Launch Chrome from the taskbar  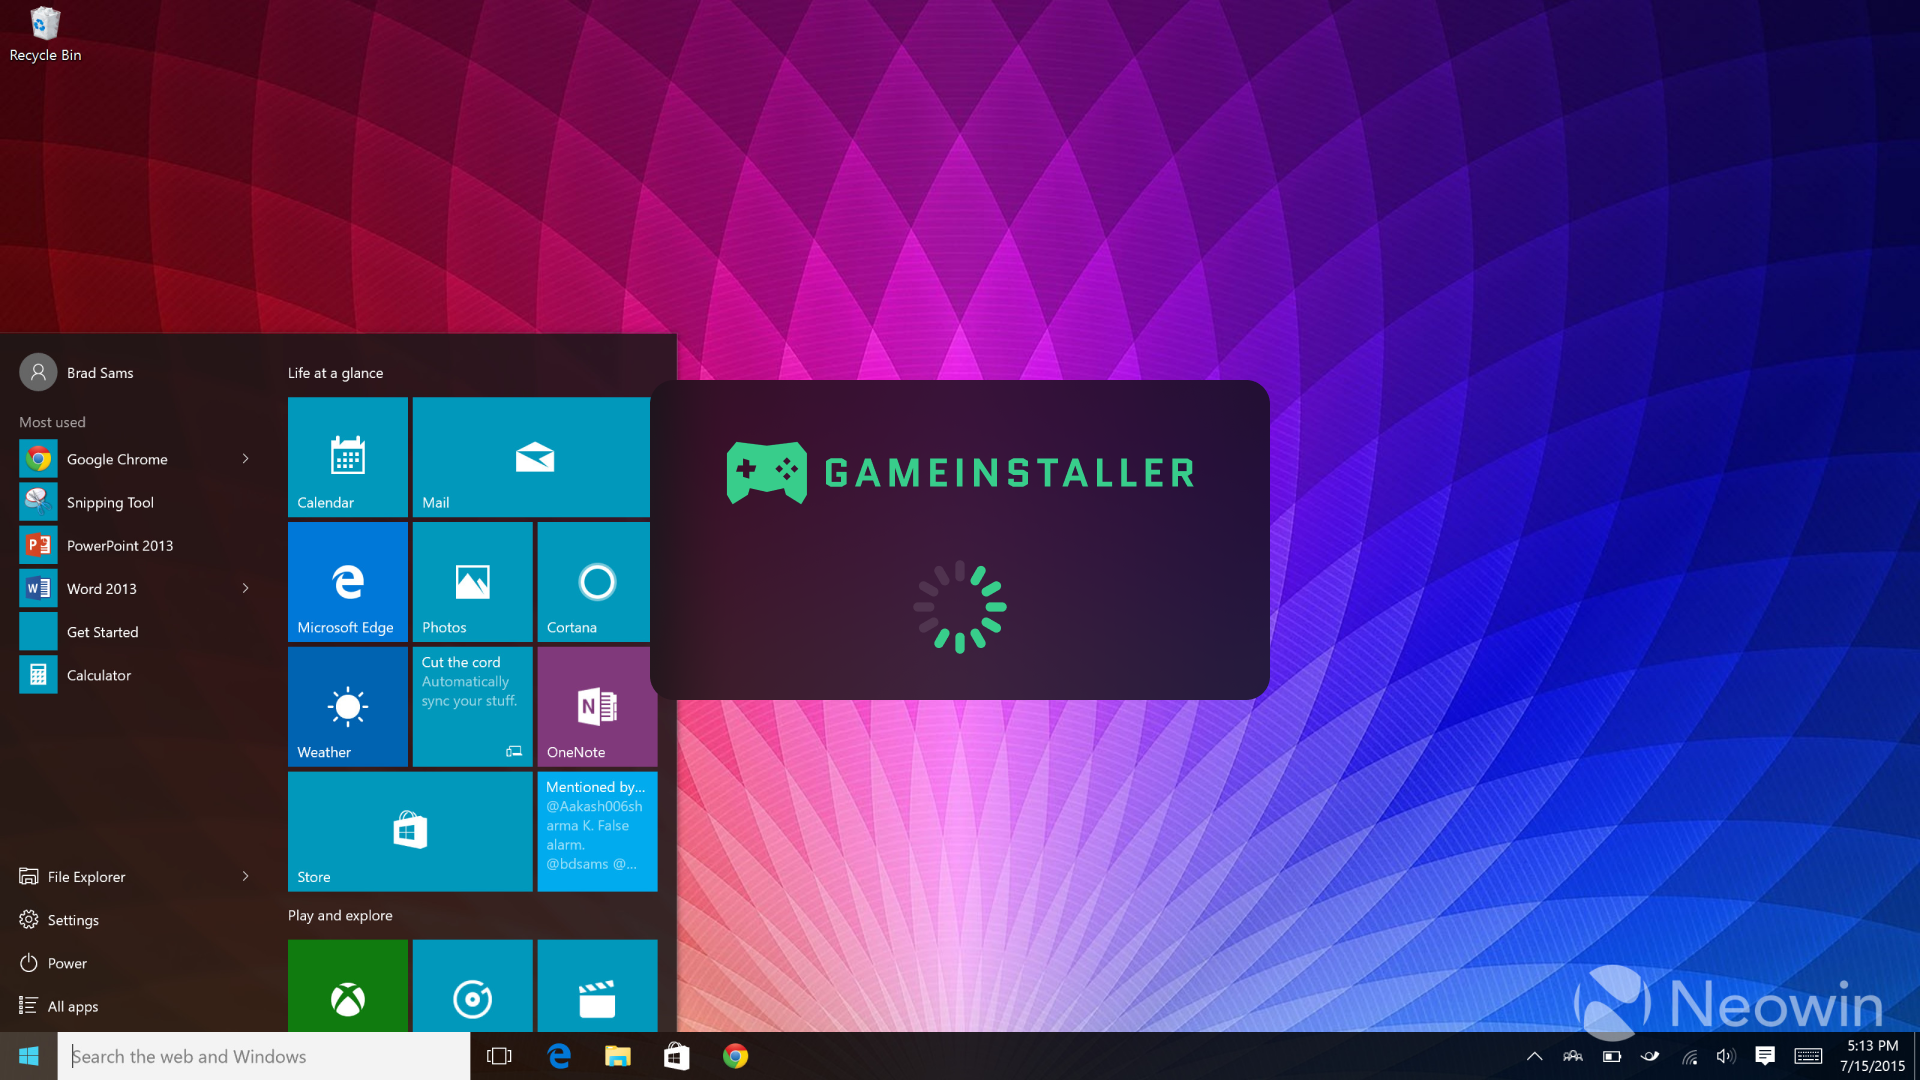point(736,1056)
